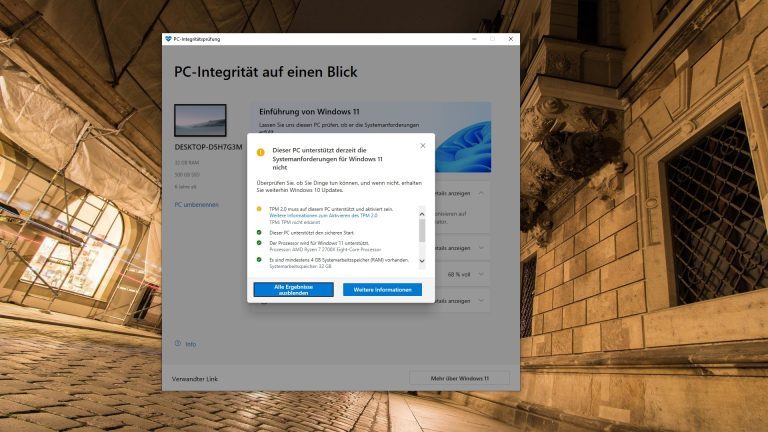
Task: Minimize the PC-Integritätsprüfung window
Action: coord(474,39)
